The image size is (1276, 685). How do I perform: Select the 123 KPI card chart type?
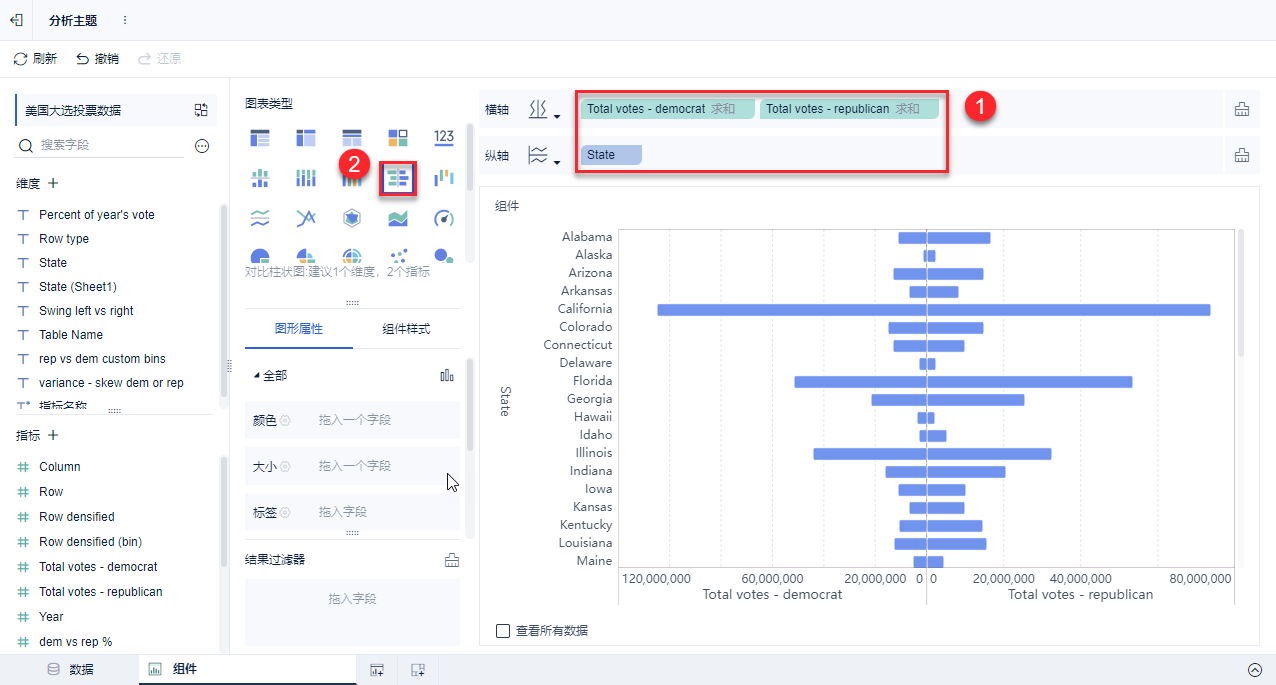point(444,137)
